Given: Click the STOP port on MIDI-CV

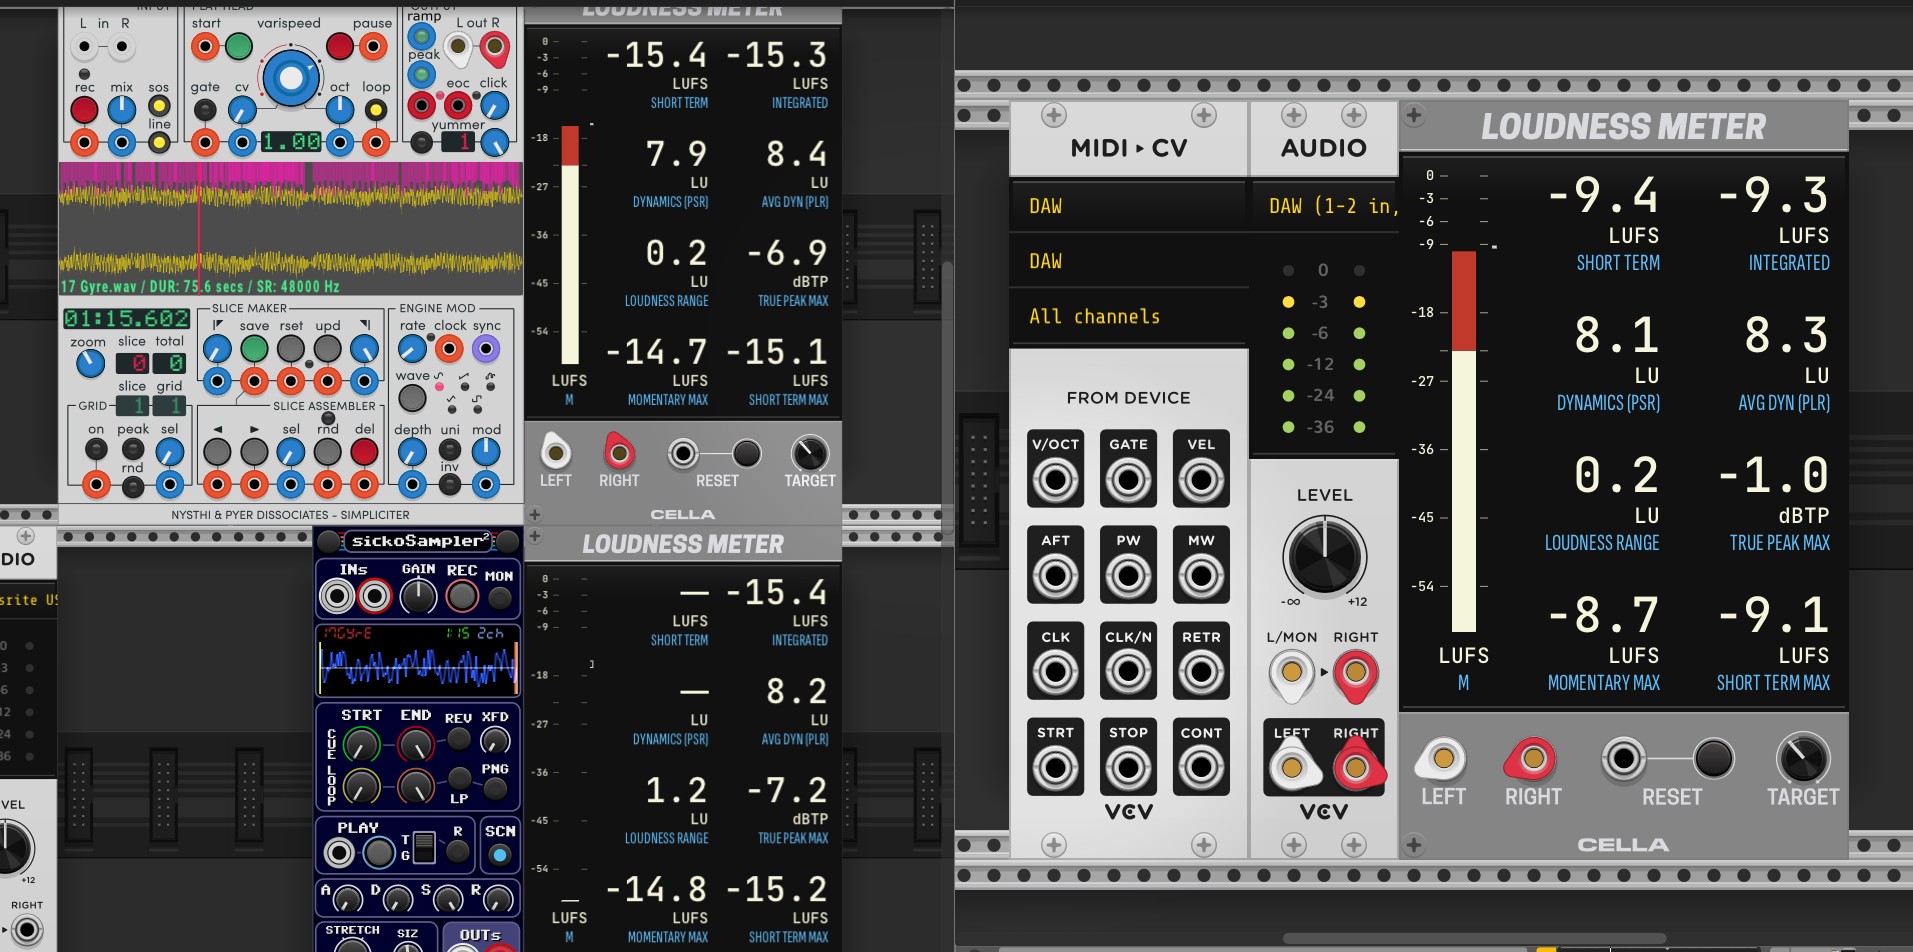Looking at the screenshot, I should [1128, 769].
